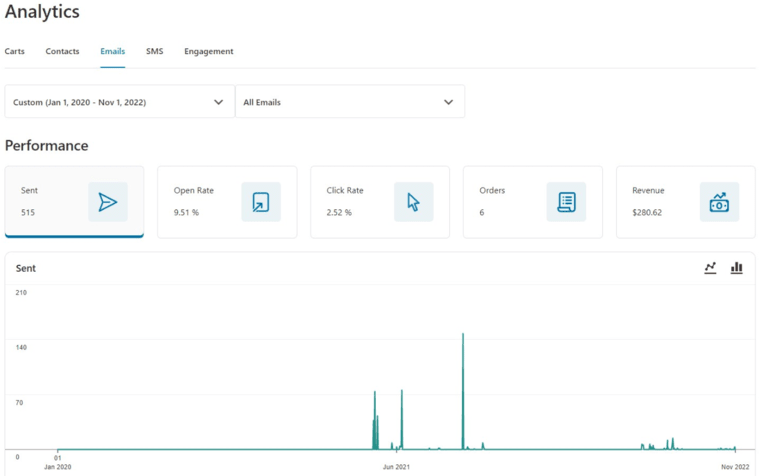760x476 pixels.
Task: Expand date range using its chevron
Action: [x=219, y=102]
